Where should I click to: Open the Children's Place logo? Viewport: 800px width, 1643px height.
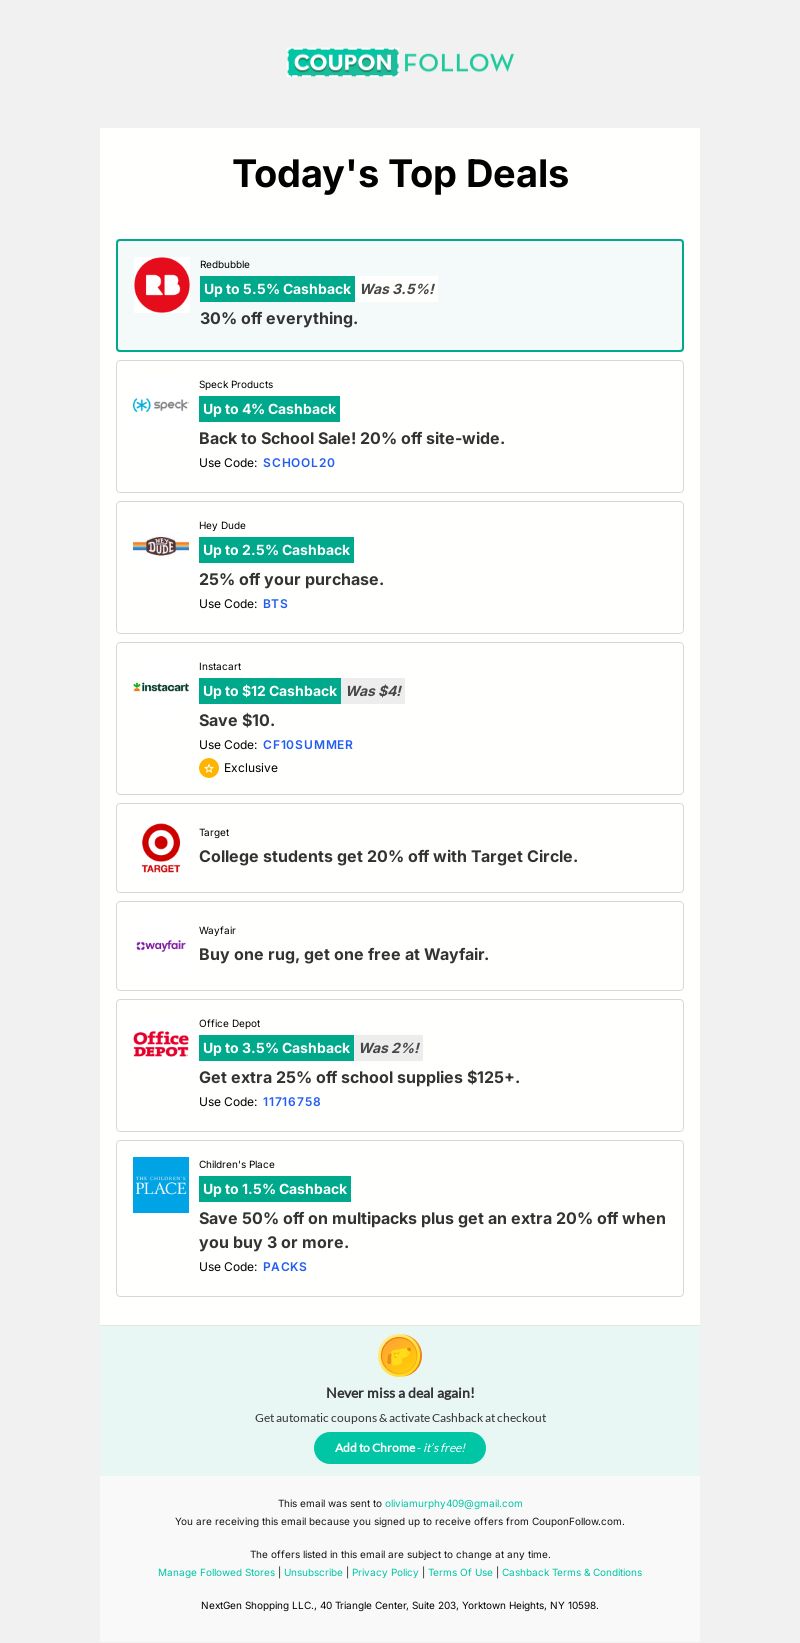click(x=161, y=1185)
